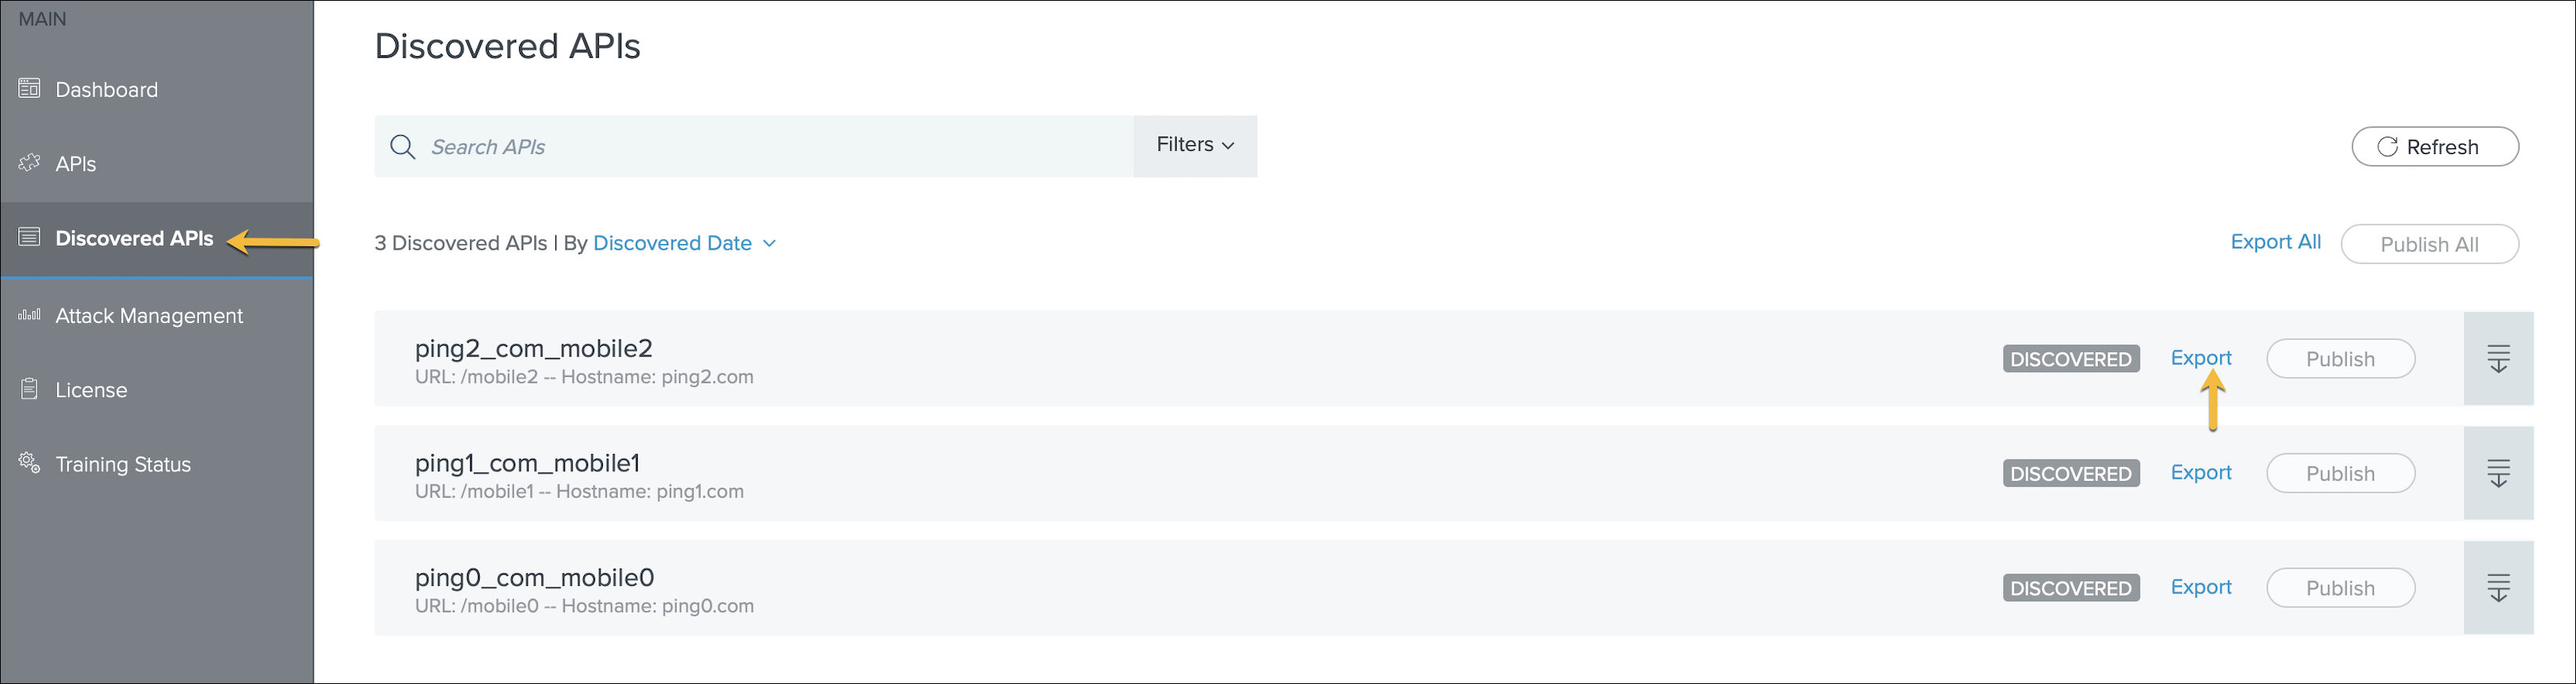Export the ping1_com_mobile1 API
2576x684 pixels.
pos(2200,472)
